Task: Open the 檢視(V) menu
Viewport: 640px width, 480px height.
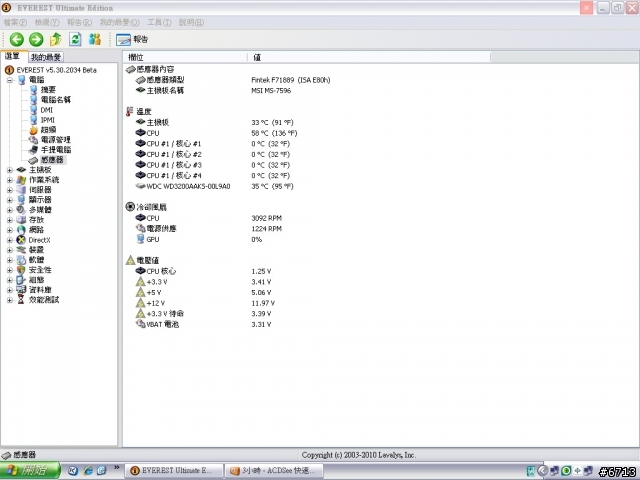Action: 47,22
